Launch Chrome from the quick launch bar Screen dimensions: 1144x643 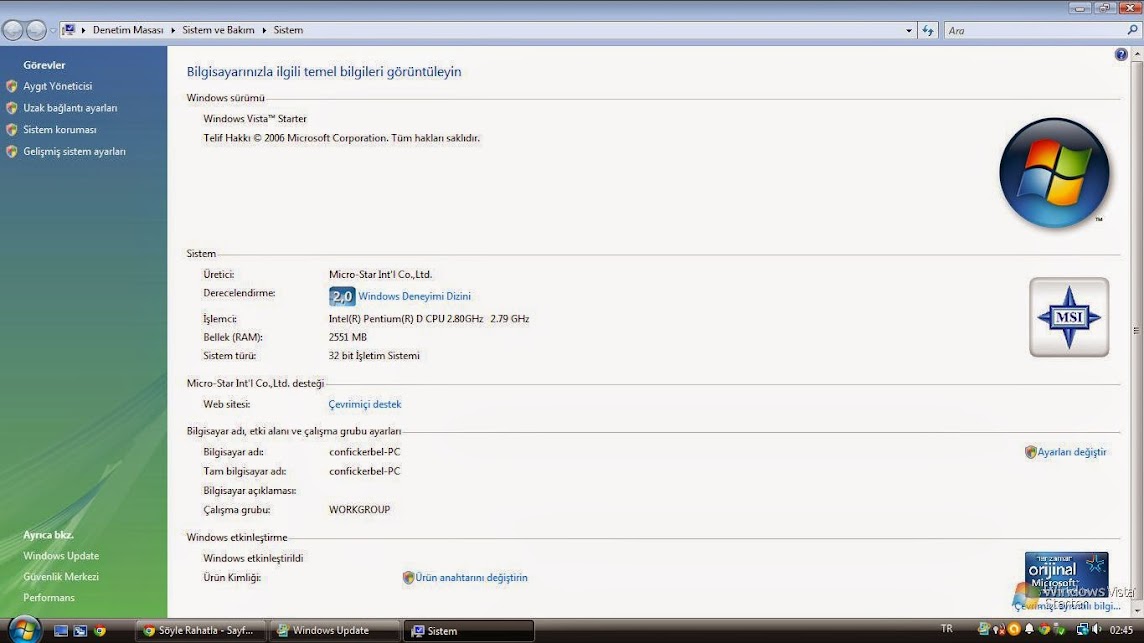click(x=100, y=631)
